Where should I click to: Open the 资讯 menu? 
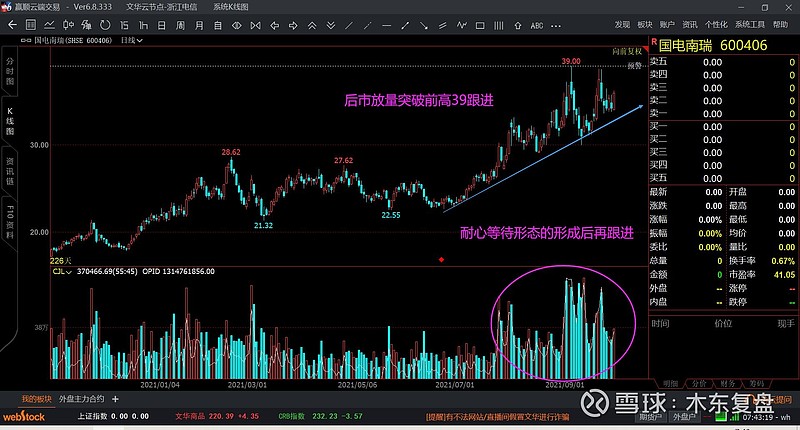click(x=690, y=24)
